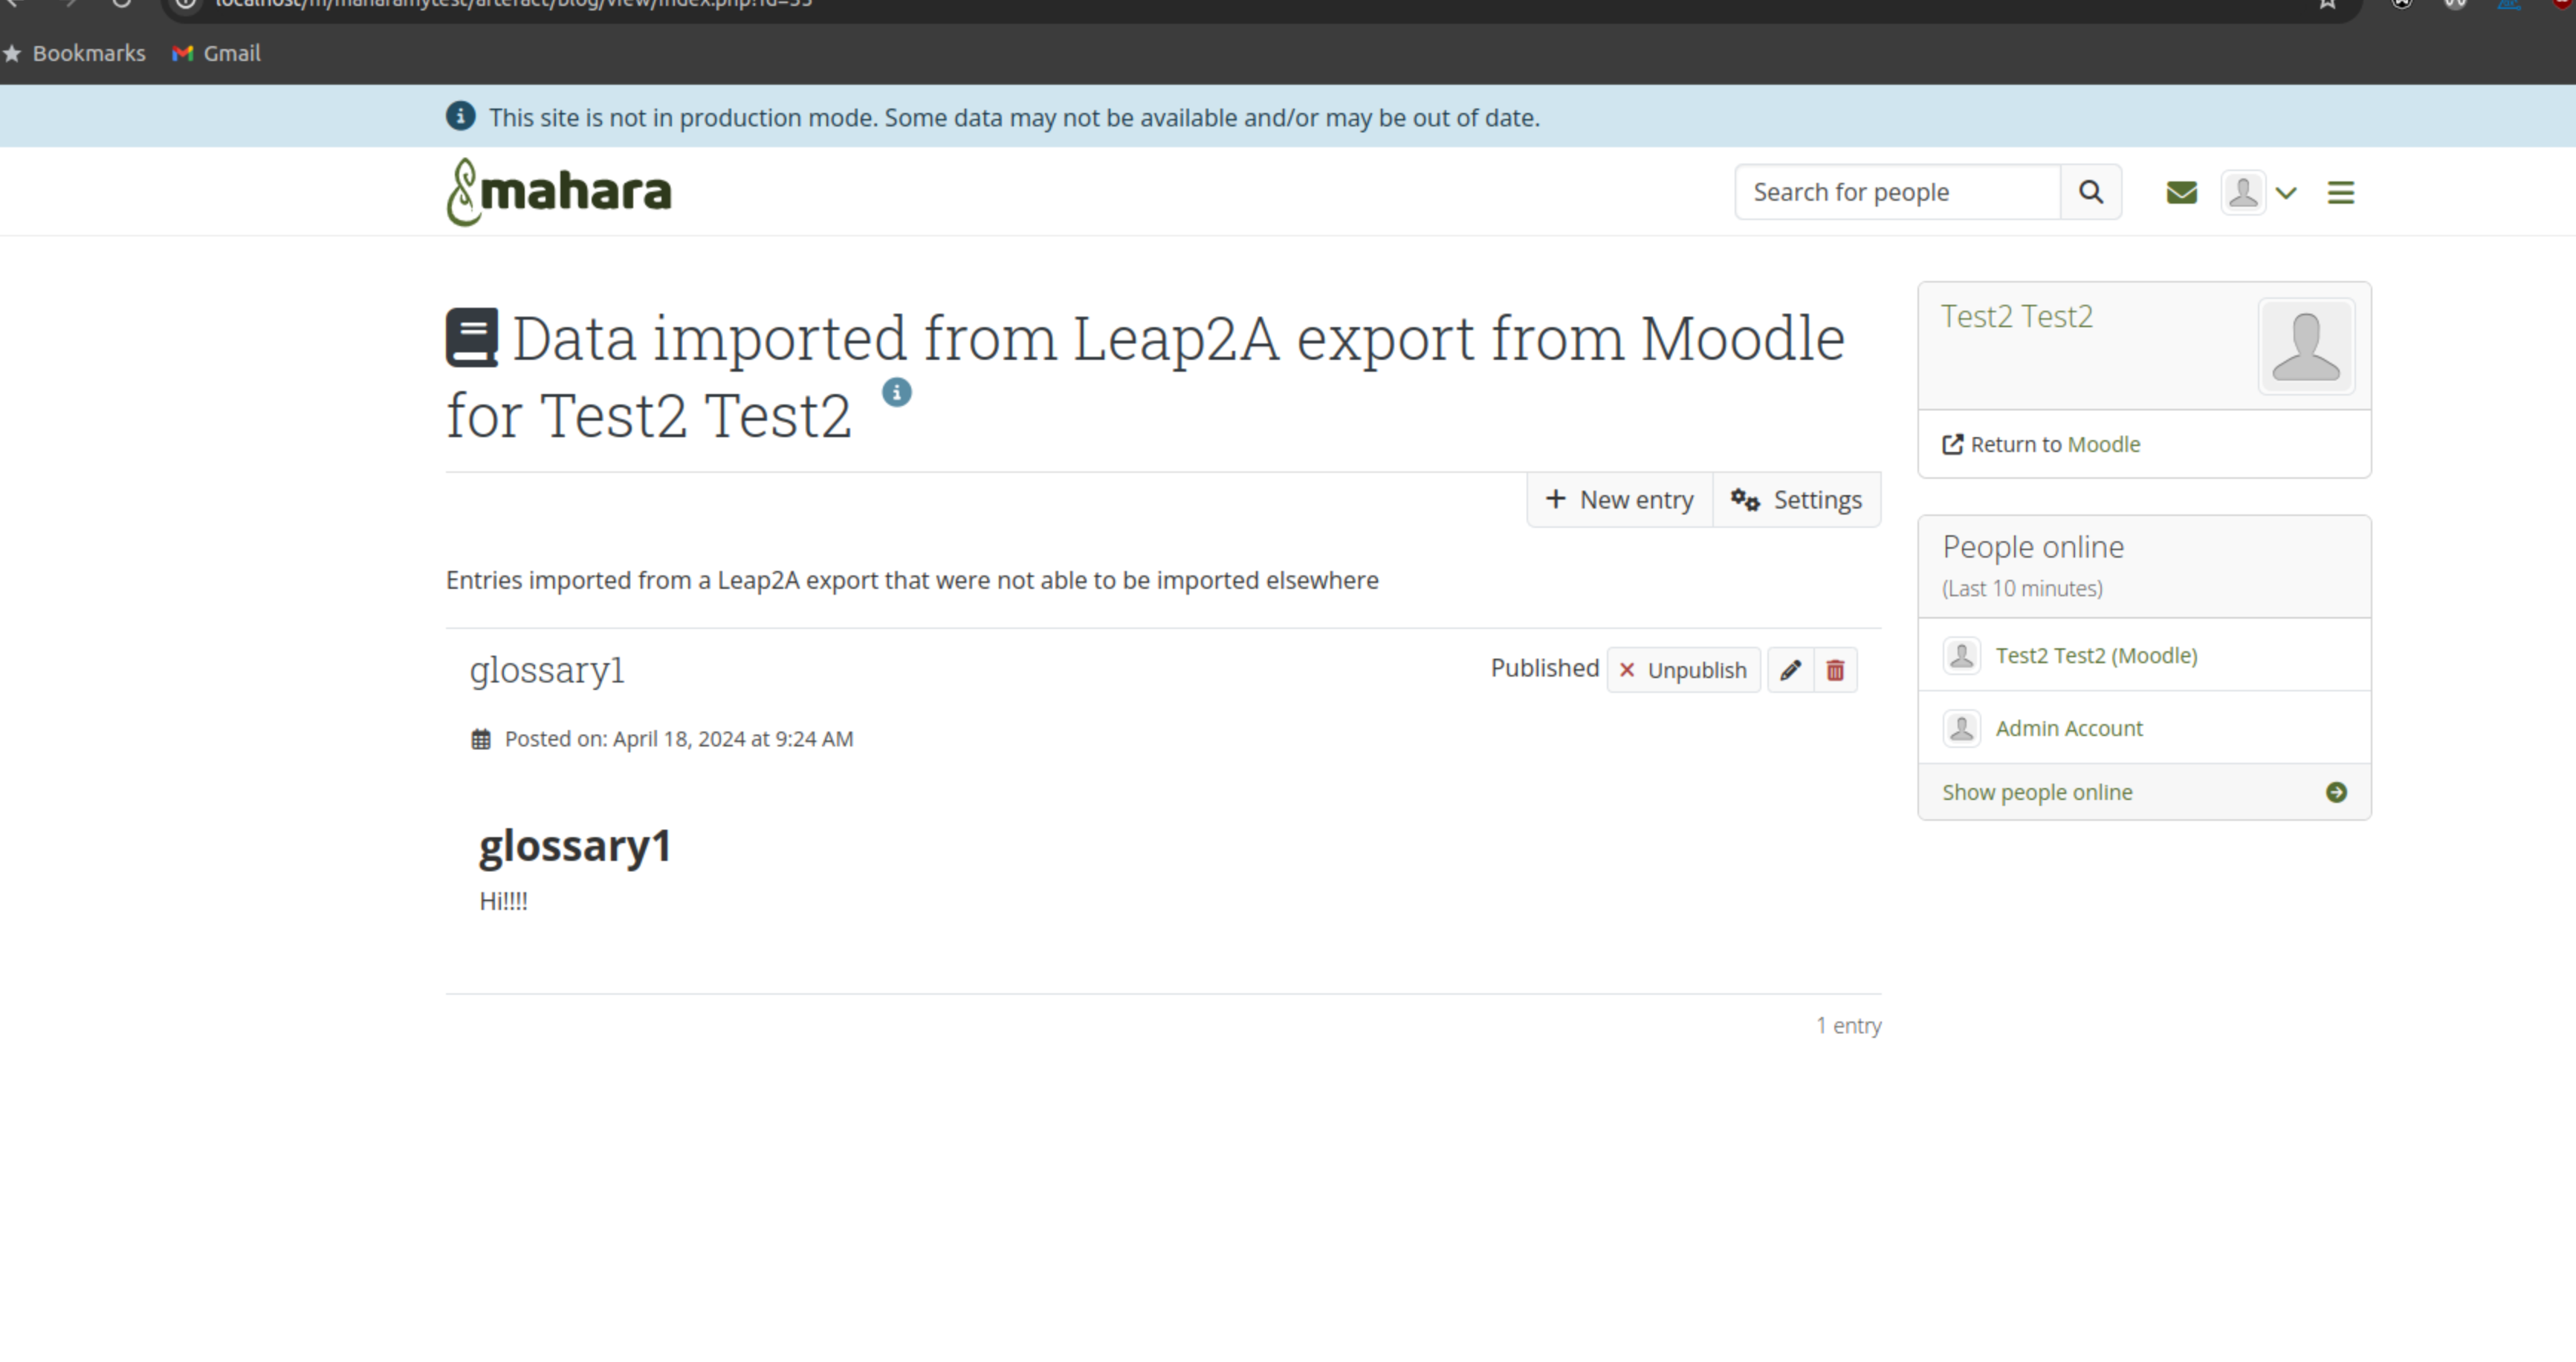Click the journal book icon in title
Image resolution: width=2576 pixels, height=1362 pixels.
(x=472, y=337)
